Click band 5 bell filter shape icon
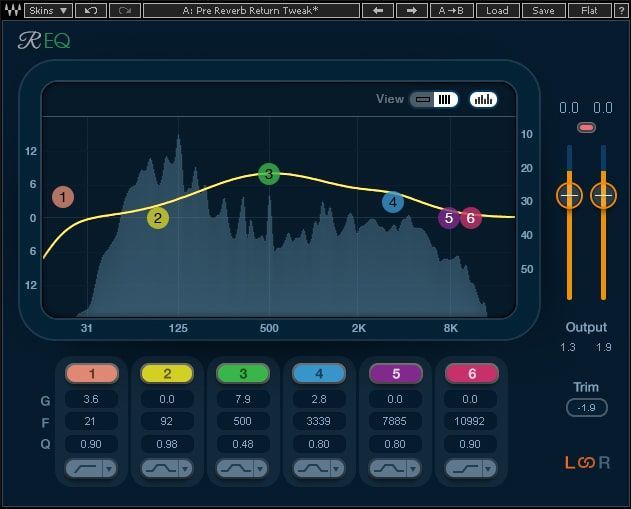The image size is (631, 509). coord(388,468)
